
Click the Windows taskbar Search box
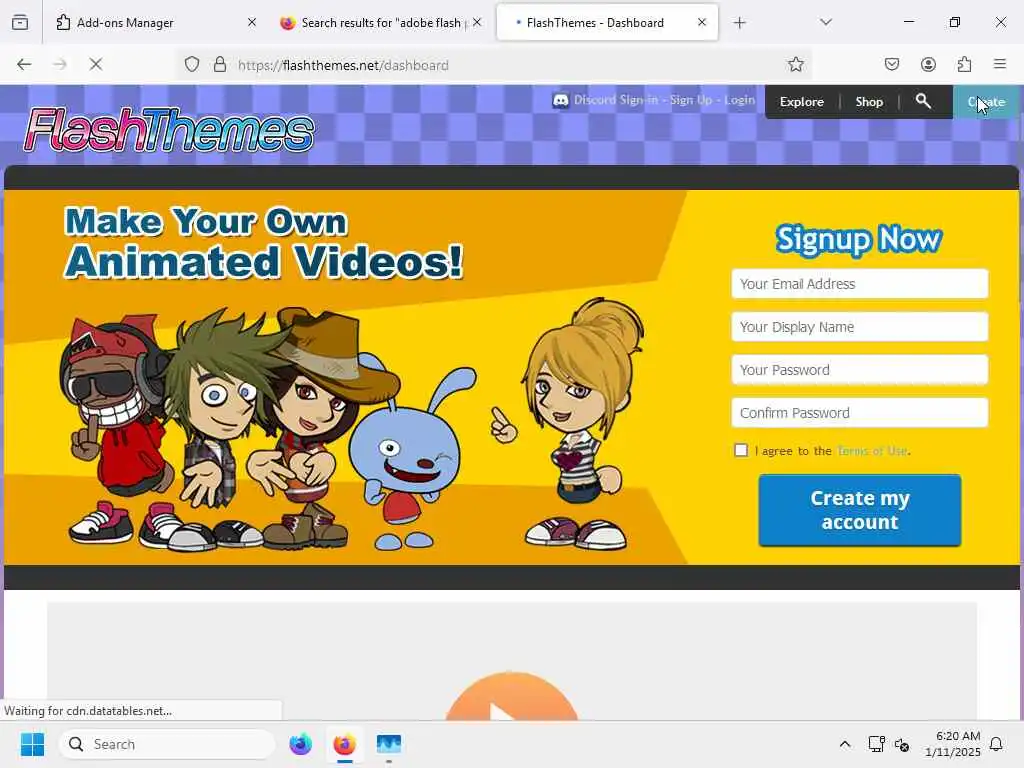(x=167, y=744)
